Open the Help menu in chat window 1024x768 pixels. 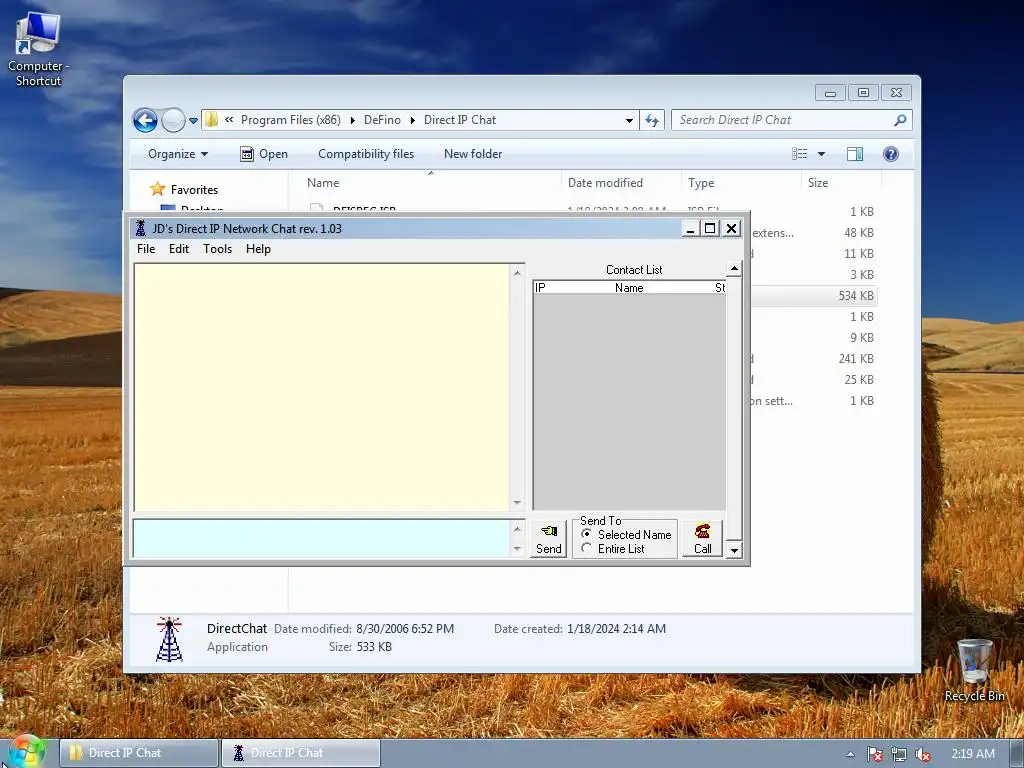pos(258,249)
